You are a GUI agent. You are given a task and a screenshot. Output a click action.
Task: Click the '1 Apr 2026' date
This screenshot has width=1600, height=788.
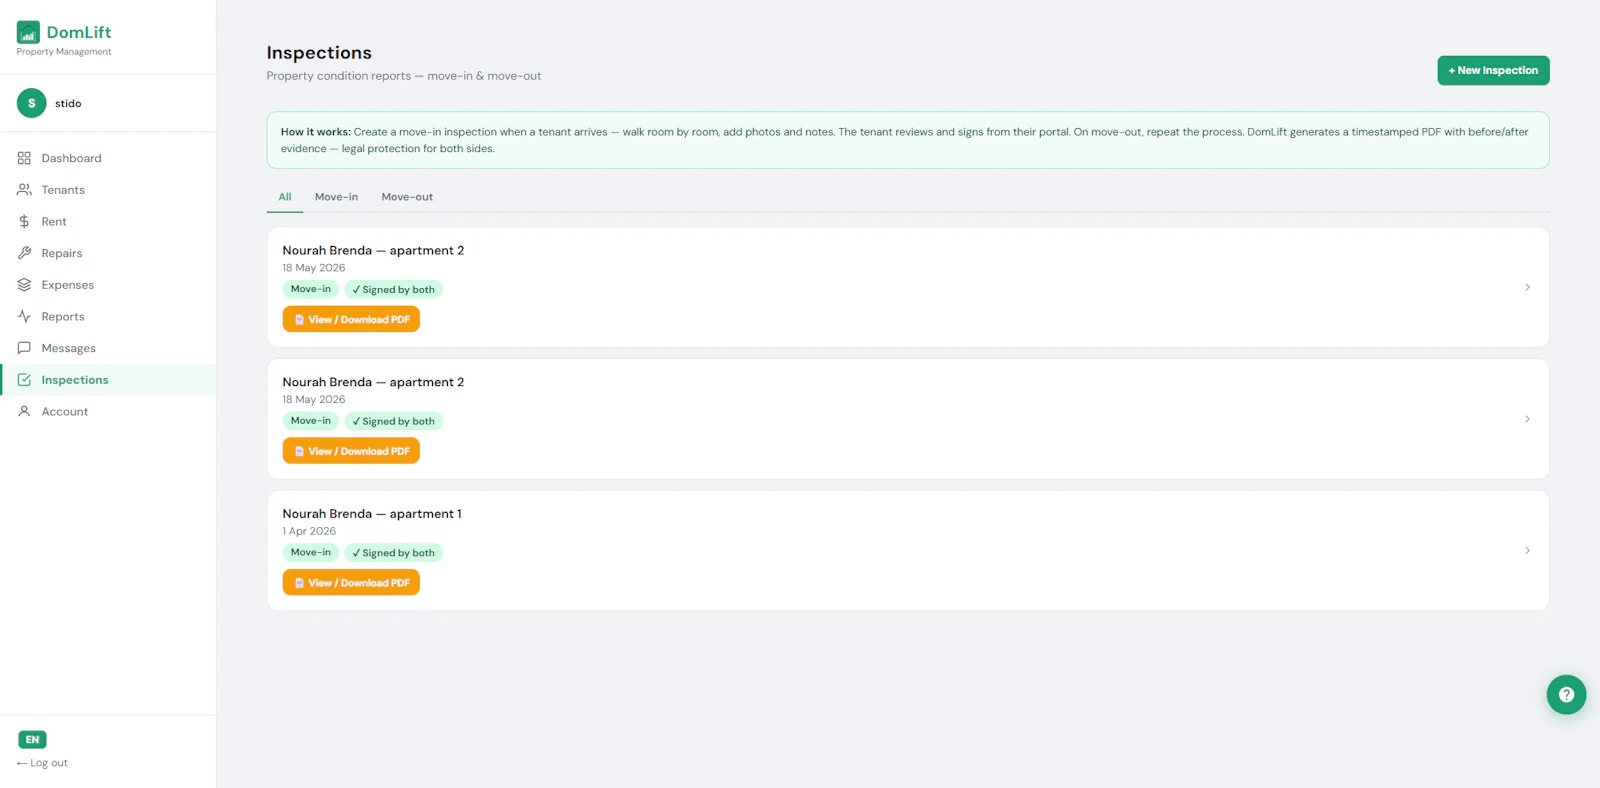tap(309, 531)
